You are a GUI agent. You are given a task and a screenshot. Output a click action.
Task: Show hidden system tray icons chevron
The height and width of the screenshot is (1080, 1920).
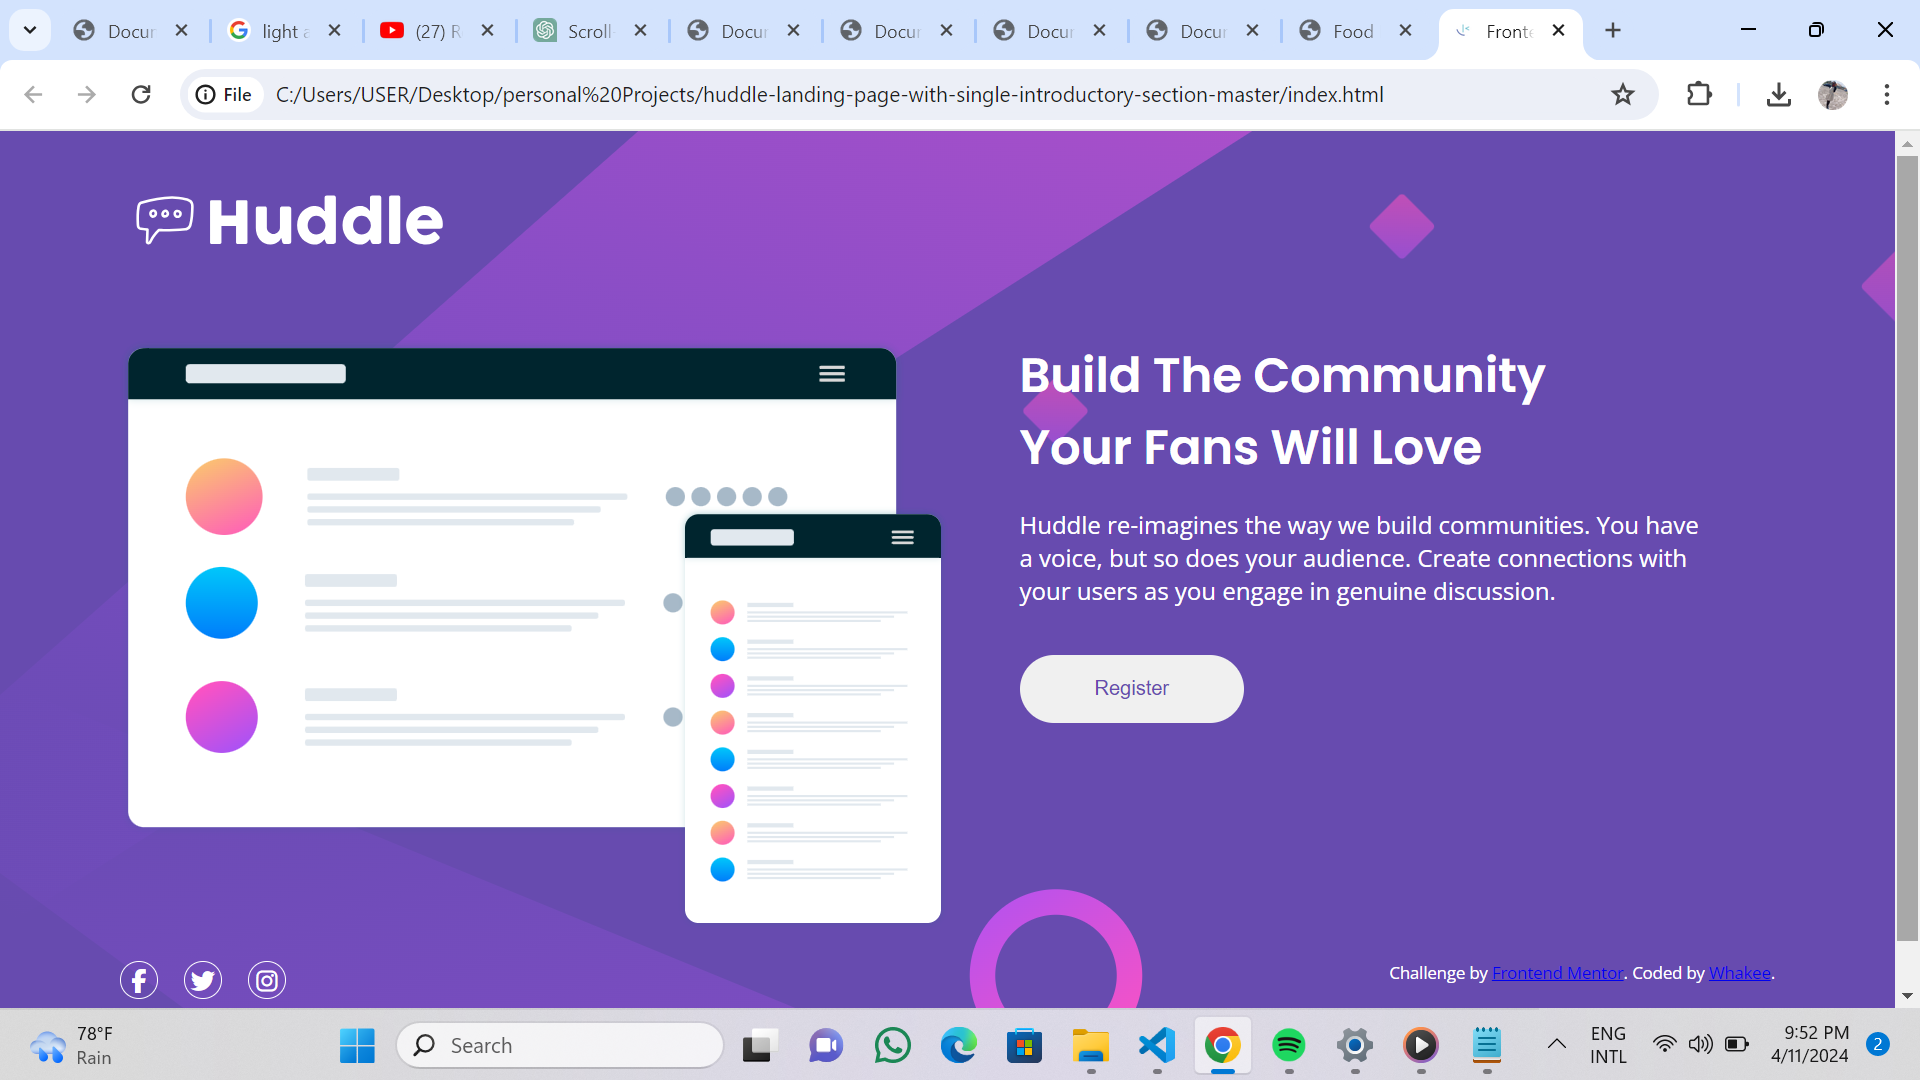[1556, 1045]
